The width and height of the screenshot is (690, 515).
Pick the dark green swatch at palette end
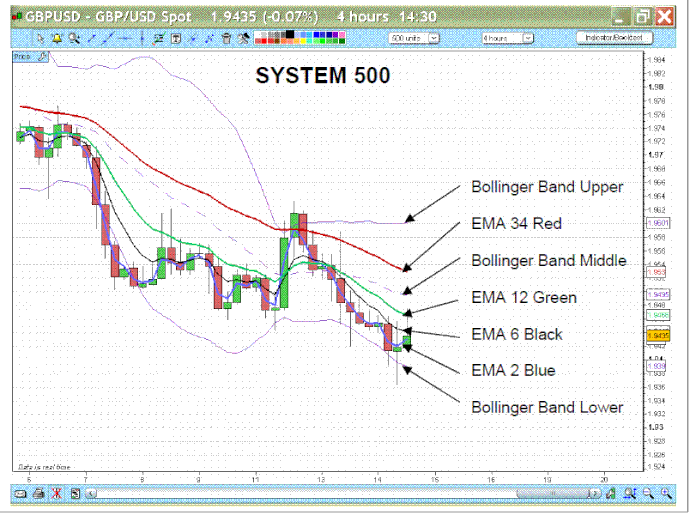[342, 41]
